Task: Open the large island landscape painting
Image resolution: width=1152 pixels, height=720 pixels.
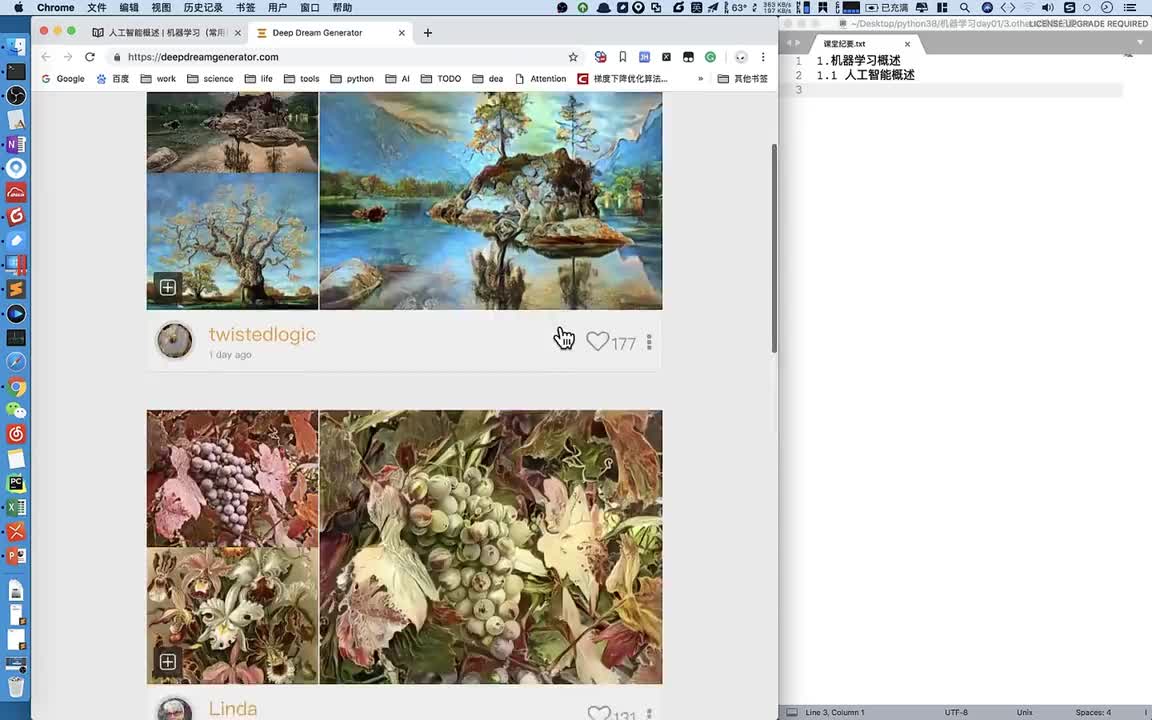Action: point(490,201)
